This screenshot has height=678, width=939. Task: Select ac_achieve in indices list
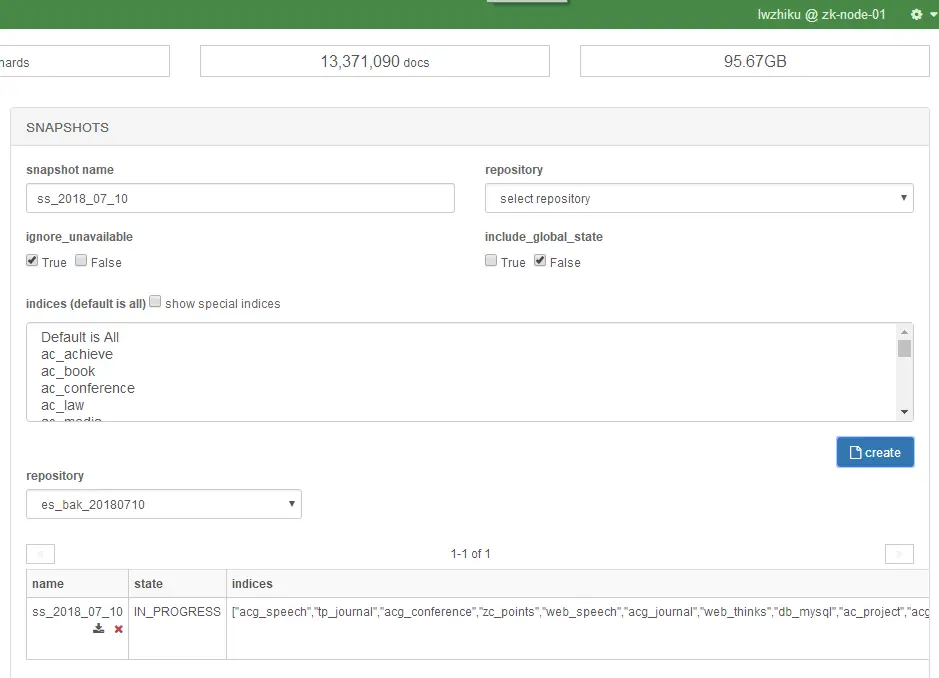click(x=77, y=354)
